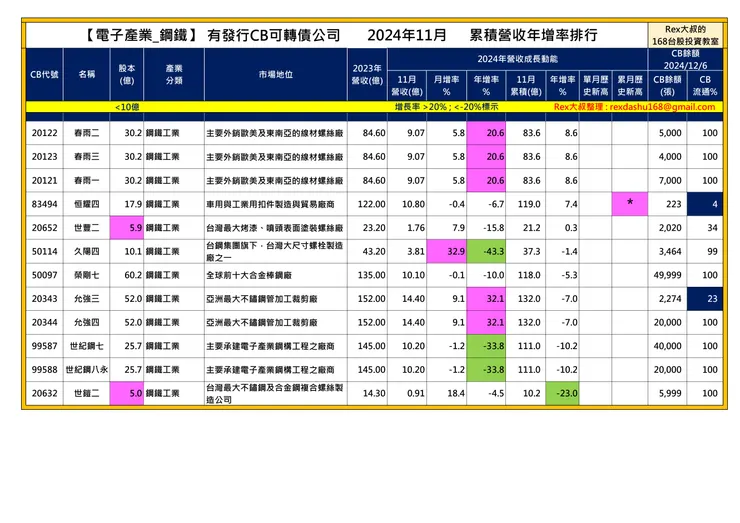
Task: Click CB code cell 20122
Action: click(44, 133)
